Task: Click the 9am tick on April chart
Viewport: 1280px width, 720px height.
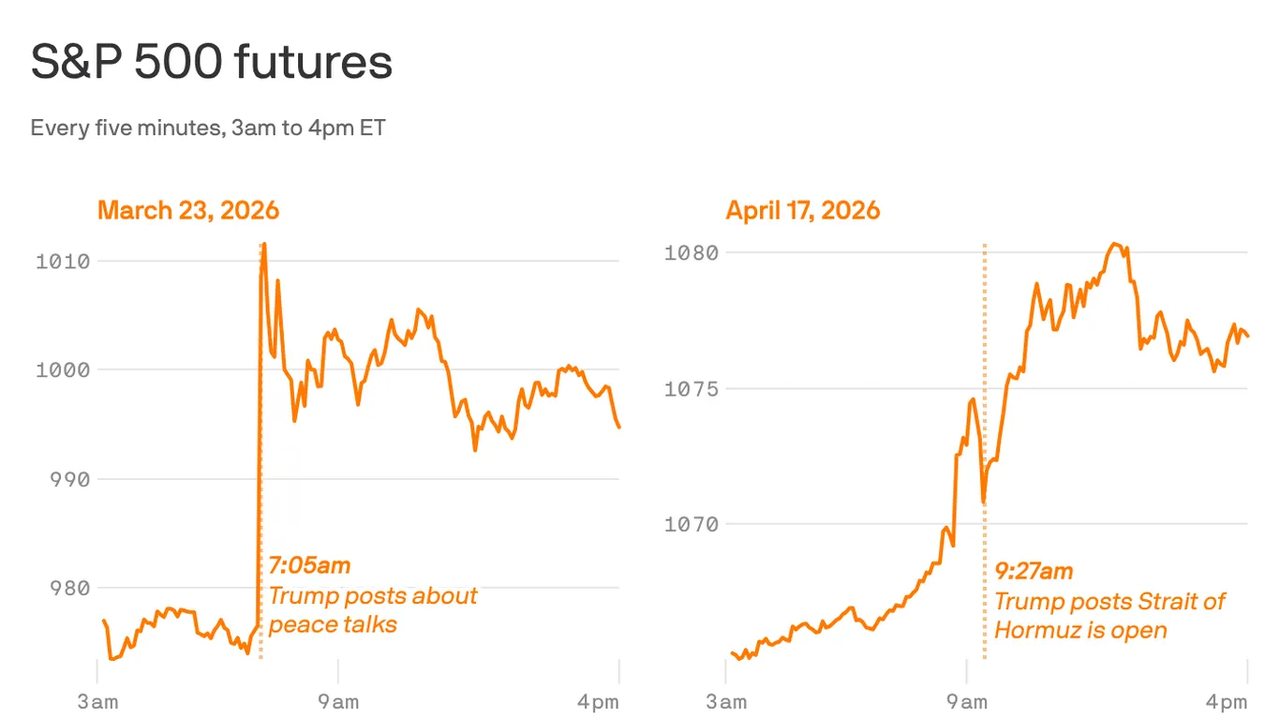Action: (x=966, y=702)
